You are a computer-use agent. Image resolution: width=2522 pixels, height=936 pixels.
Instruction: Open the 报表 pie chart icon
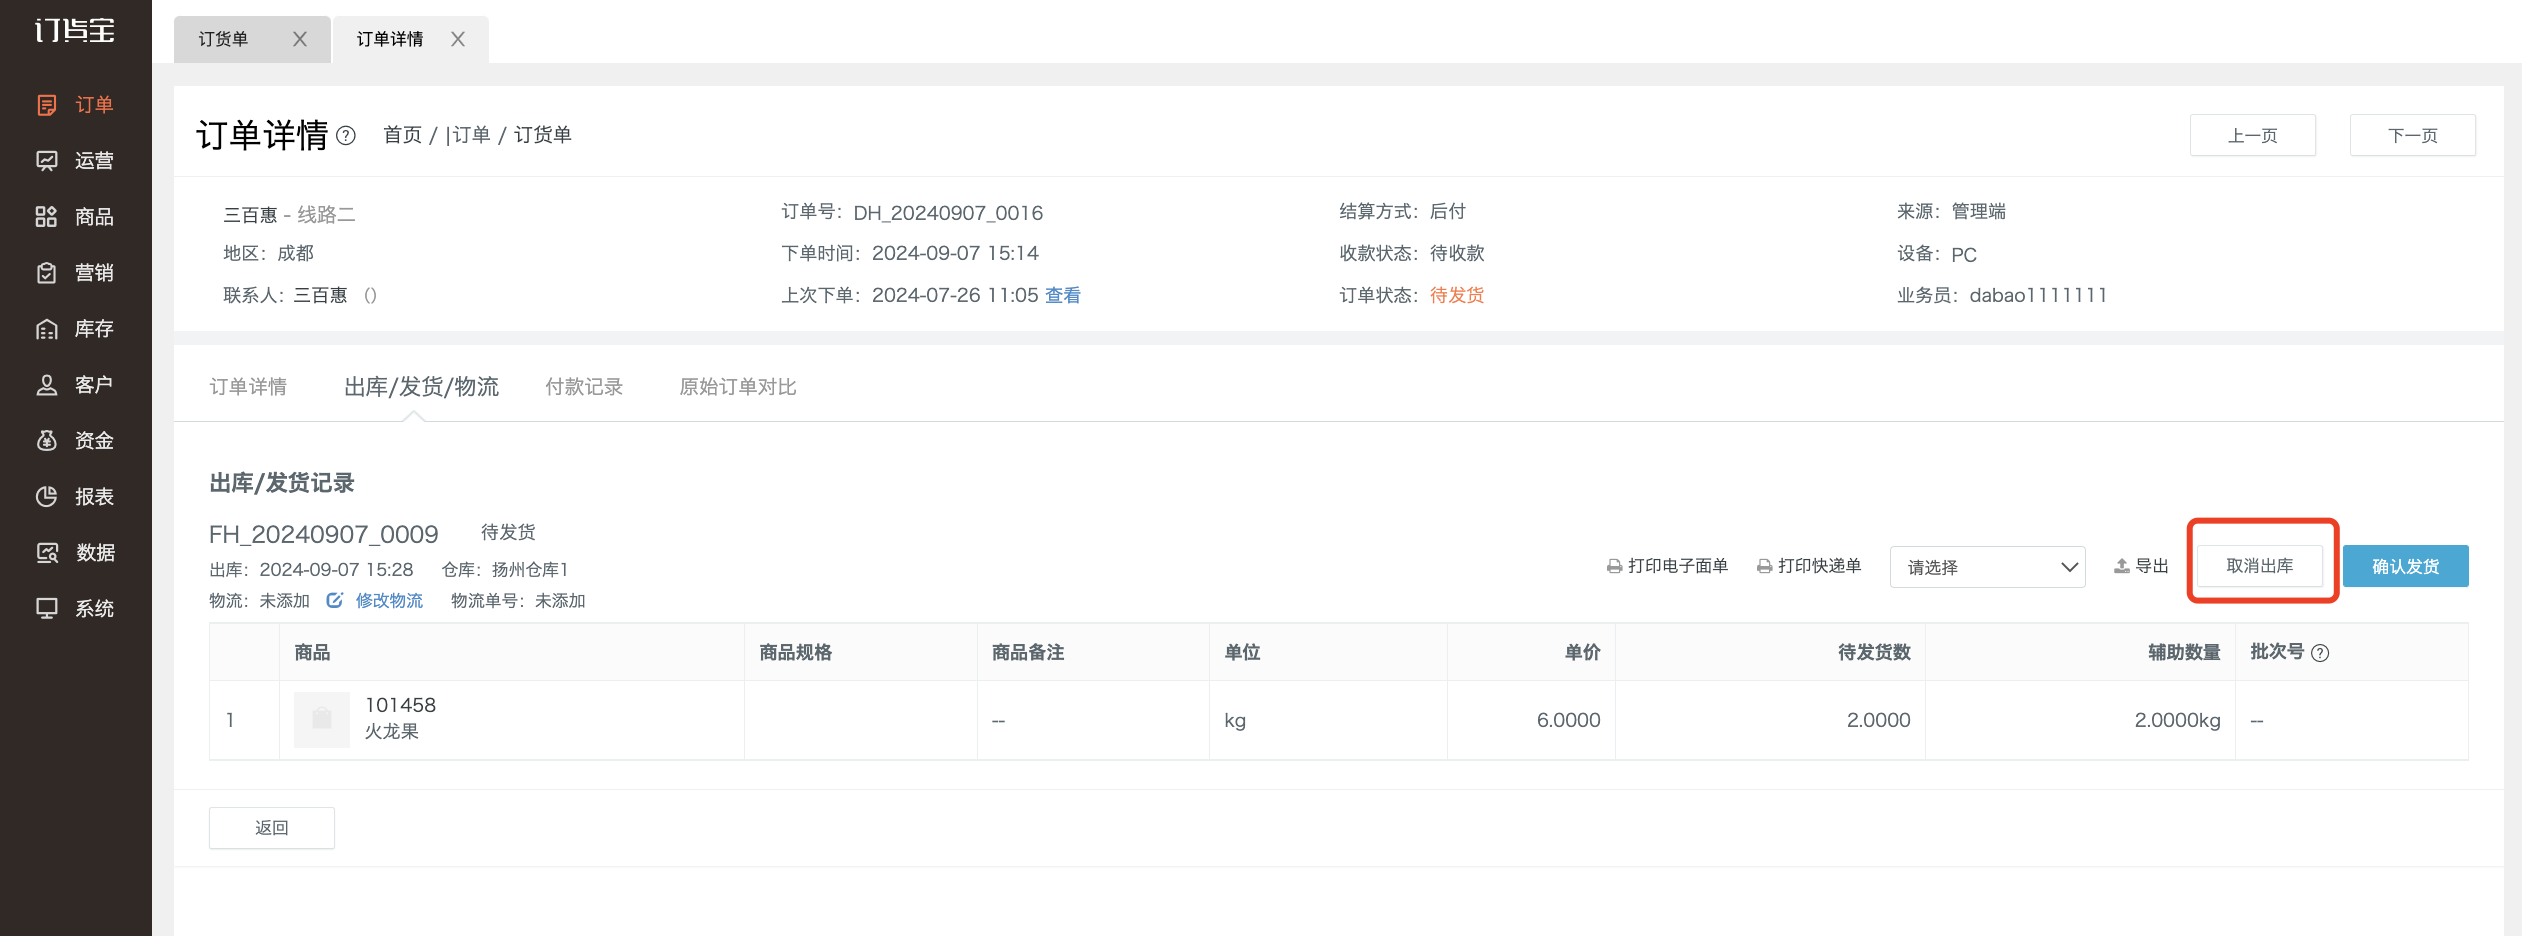coord(46,497)
